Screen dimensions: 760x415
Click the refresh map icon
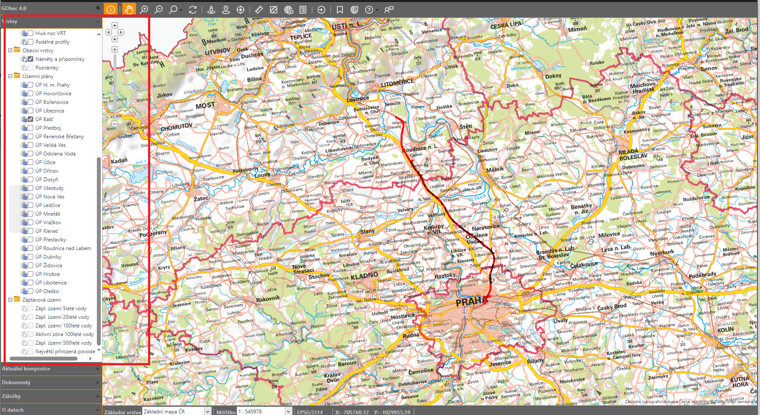tap(192, 9)
